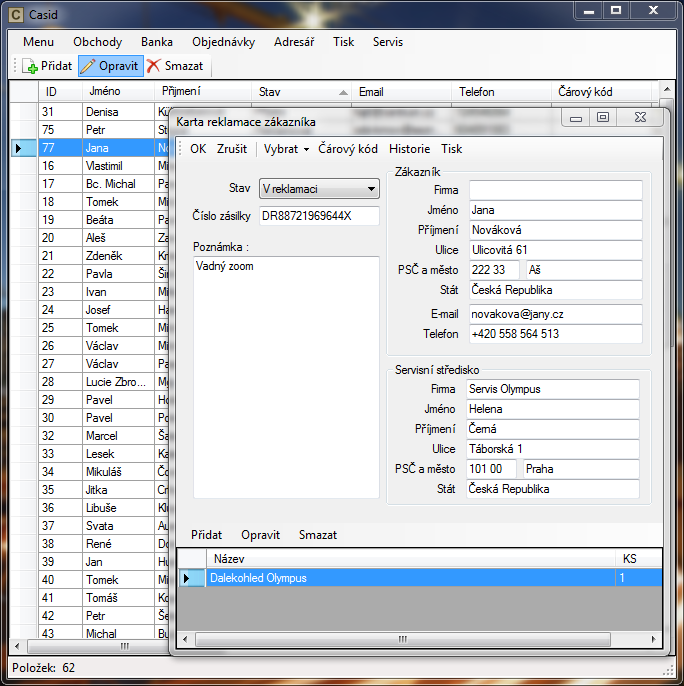Click the Číslo zásilky input field
The image size is (684, 686).
(x=319, y=216)
